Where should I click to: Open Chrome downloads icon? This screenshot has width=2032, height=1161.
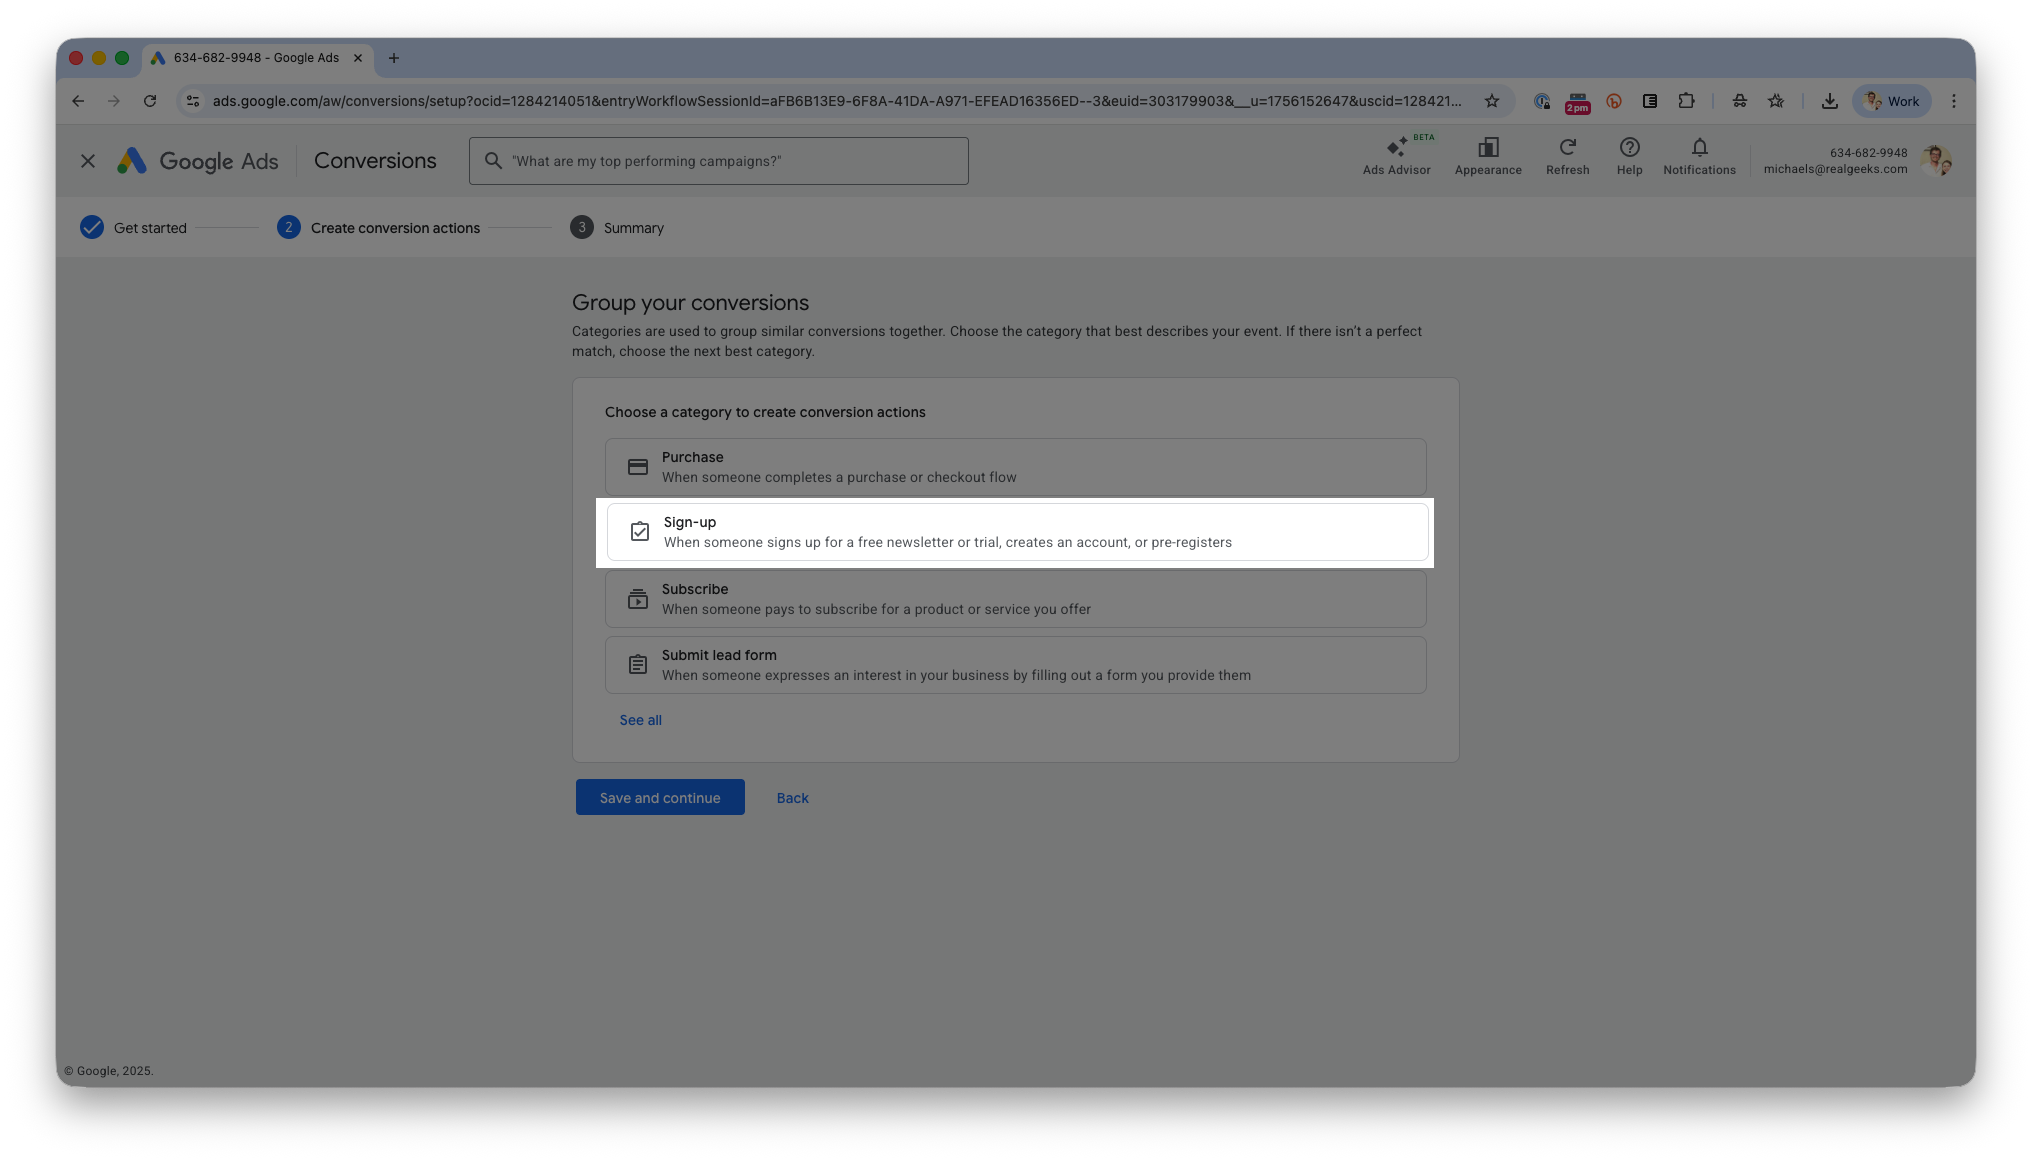[1829, 101]
